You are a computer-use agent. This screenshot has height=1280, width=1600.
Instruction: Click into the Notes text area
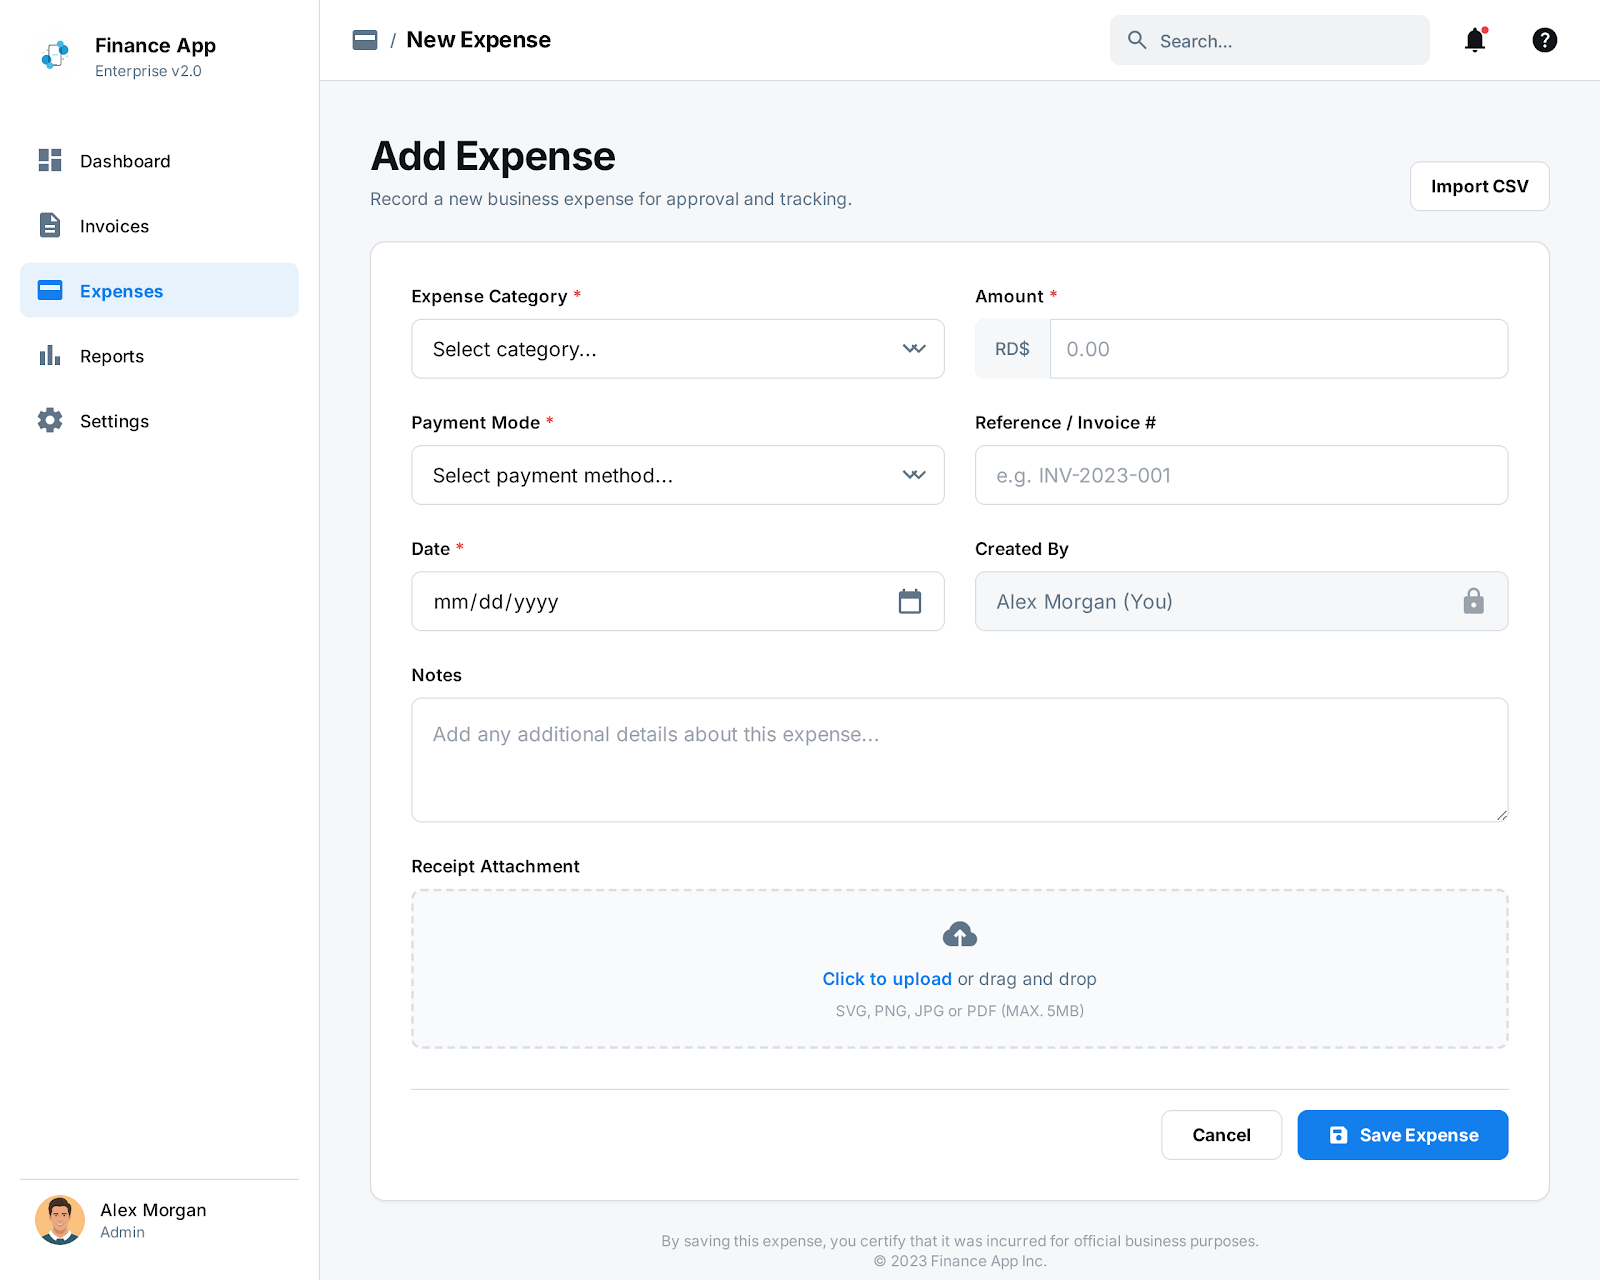click(x=959, y=760)
